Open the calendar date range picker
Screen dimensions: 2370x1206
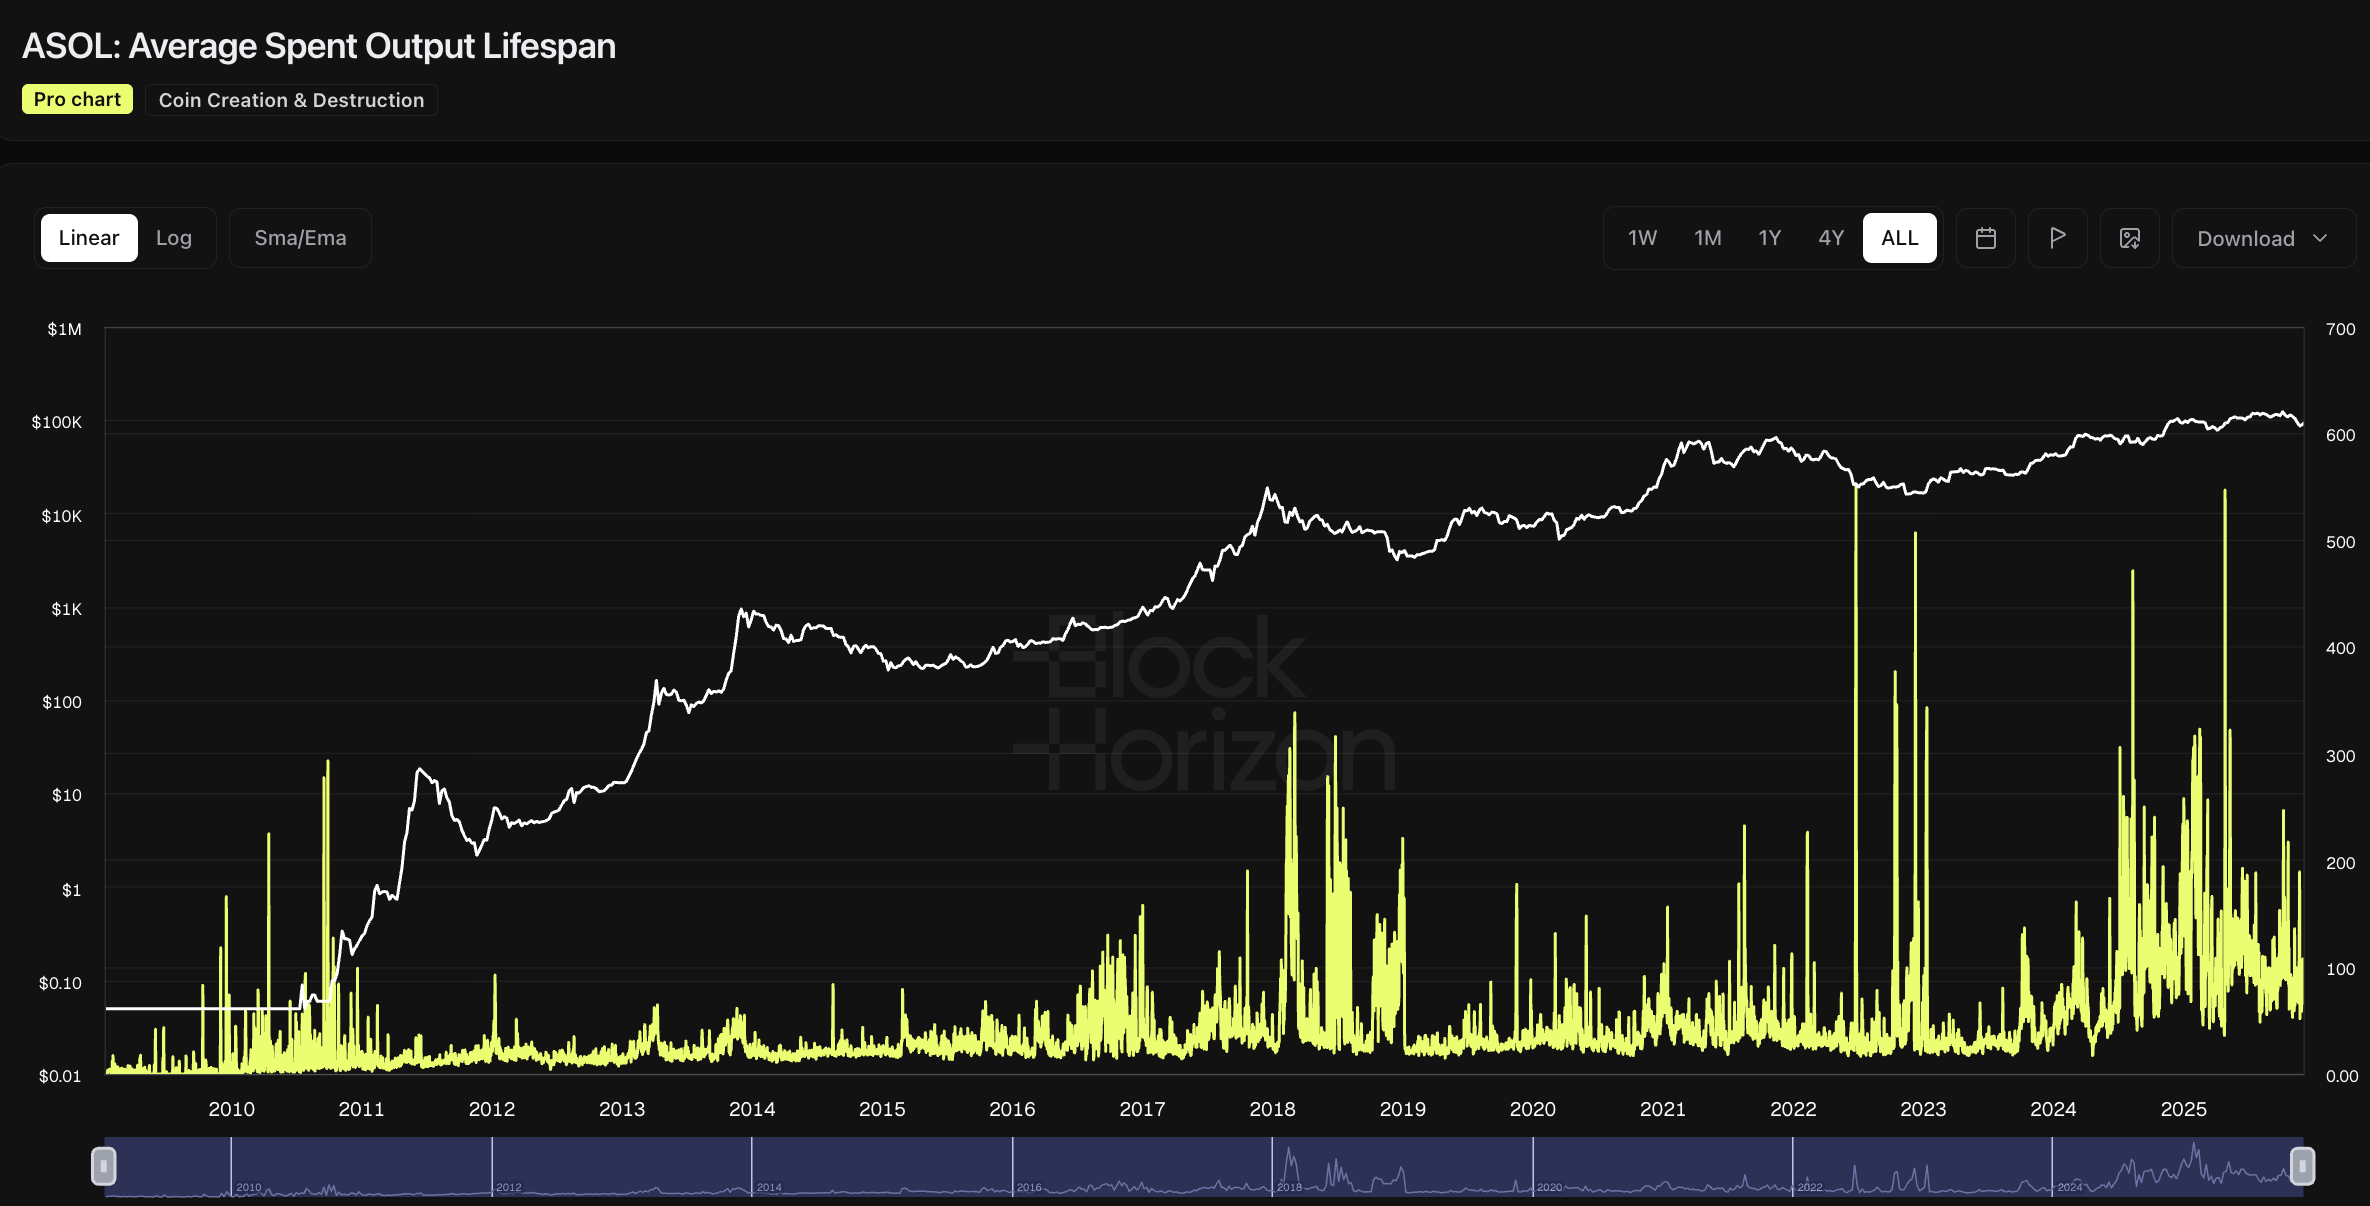tap(1986, 238)
